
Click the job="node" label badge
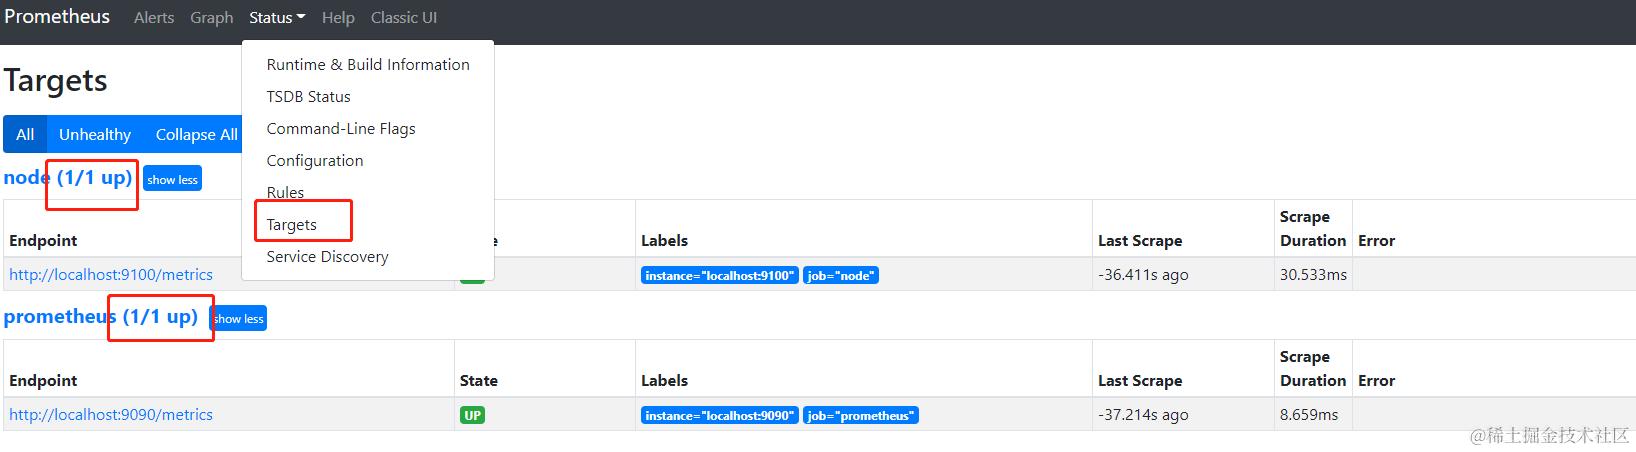pos(841,275)
